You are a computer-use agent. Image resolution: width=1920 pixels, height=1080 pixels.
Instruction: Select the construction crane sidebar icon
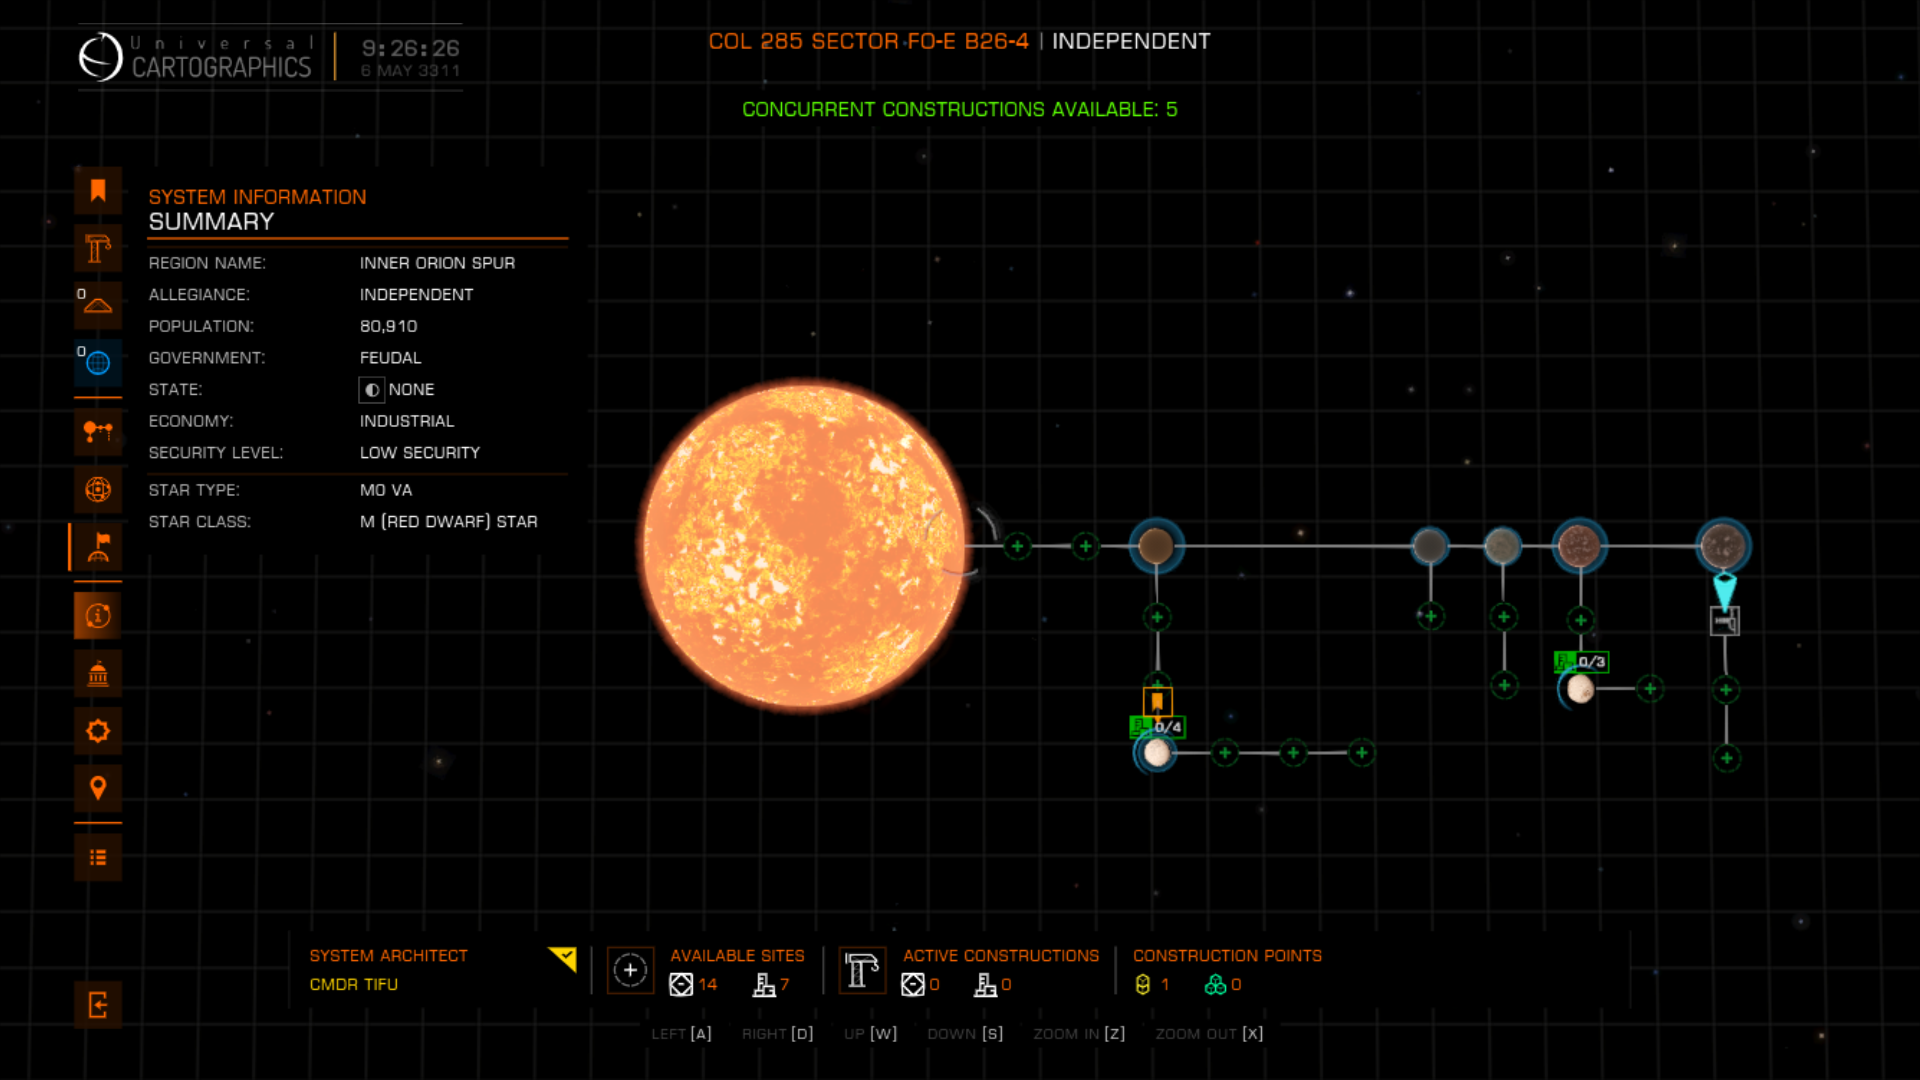[x=98, y=248]
